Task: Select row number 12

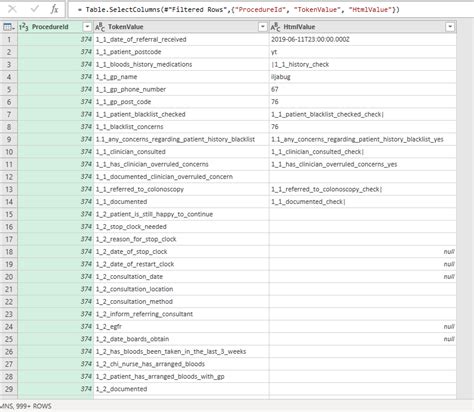Action: click(9, 177)
